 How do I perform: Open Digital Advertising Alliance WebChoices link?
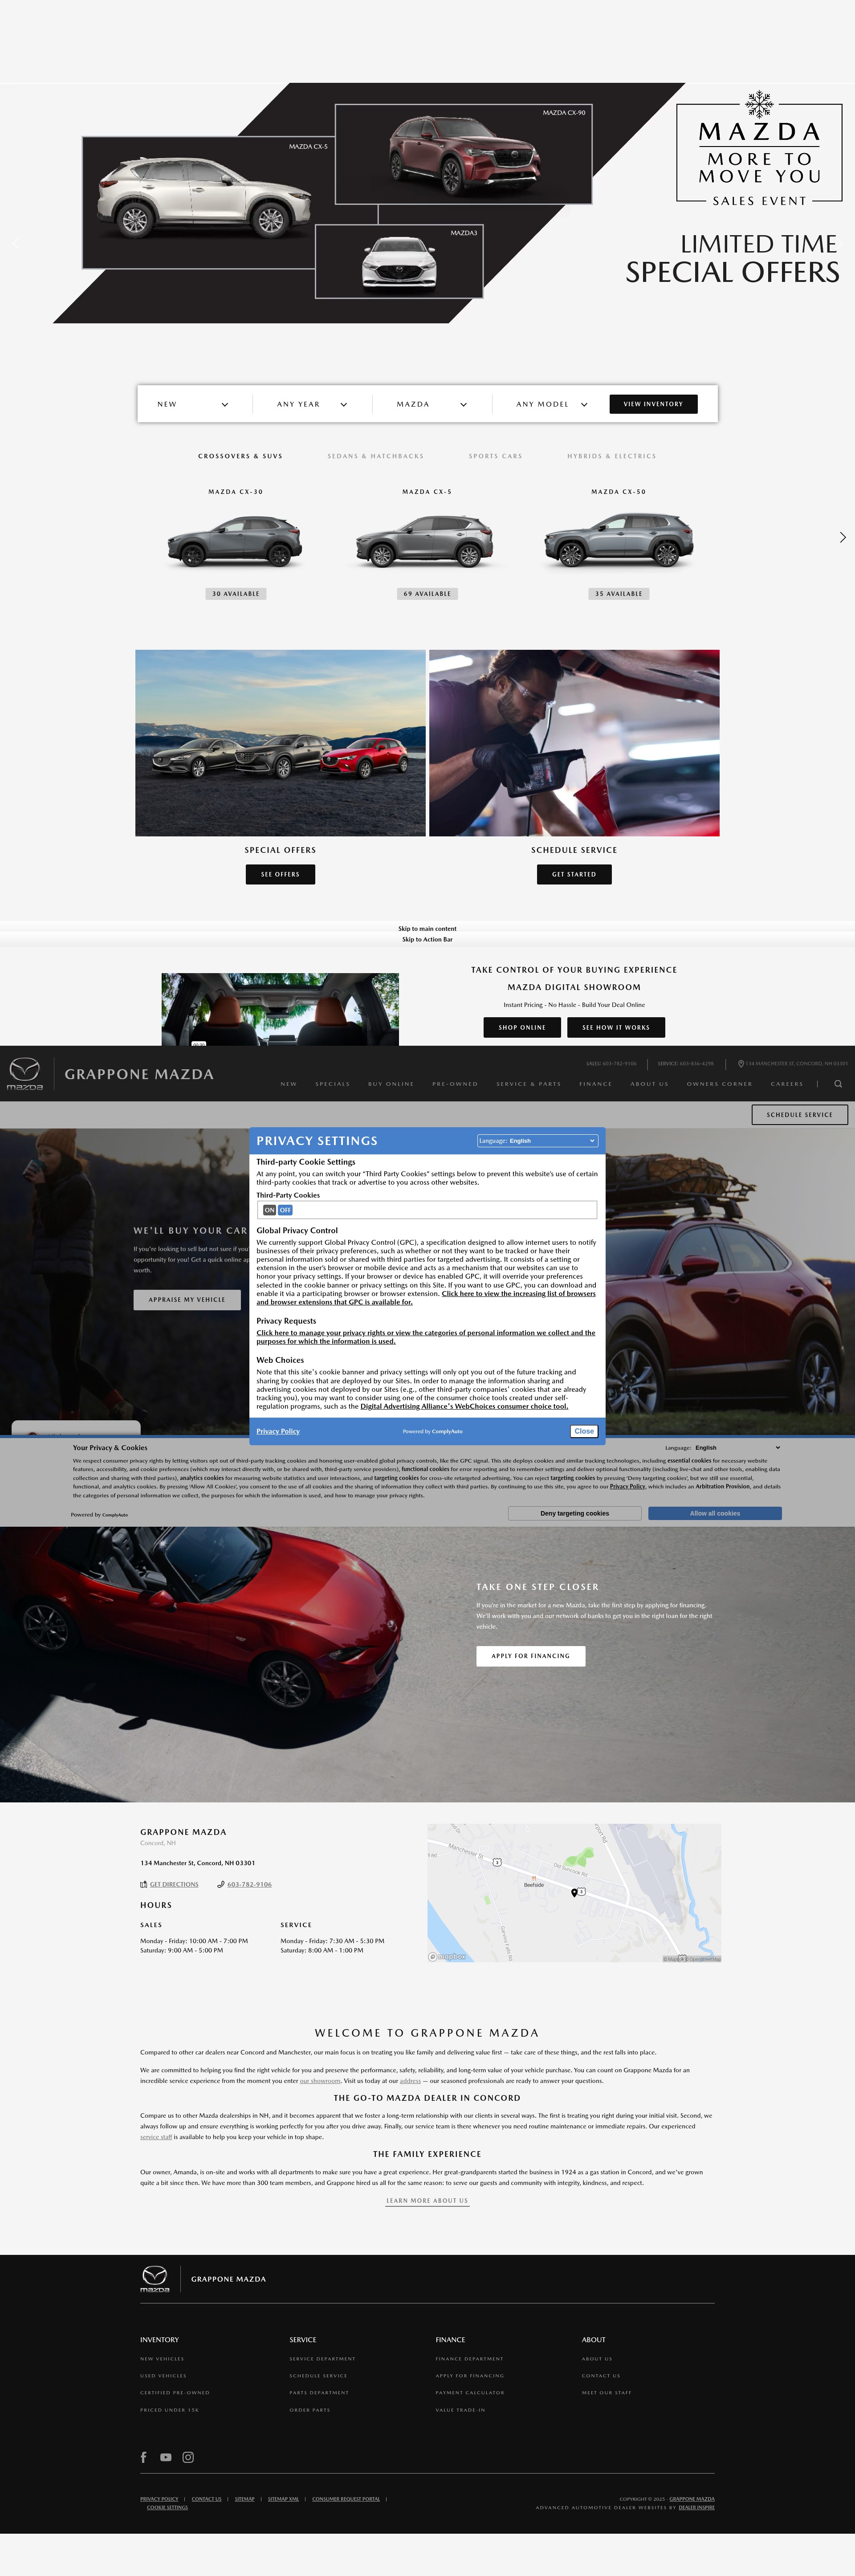tap(464, 1406)
